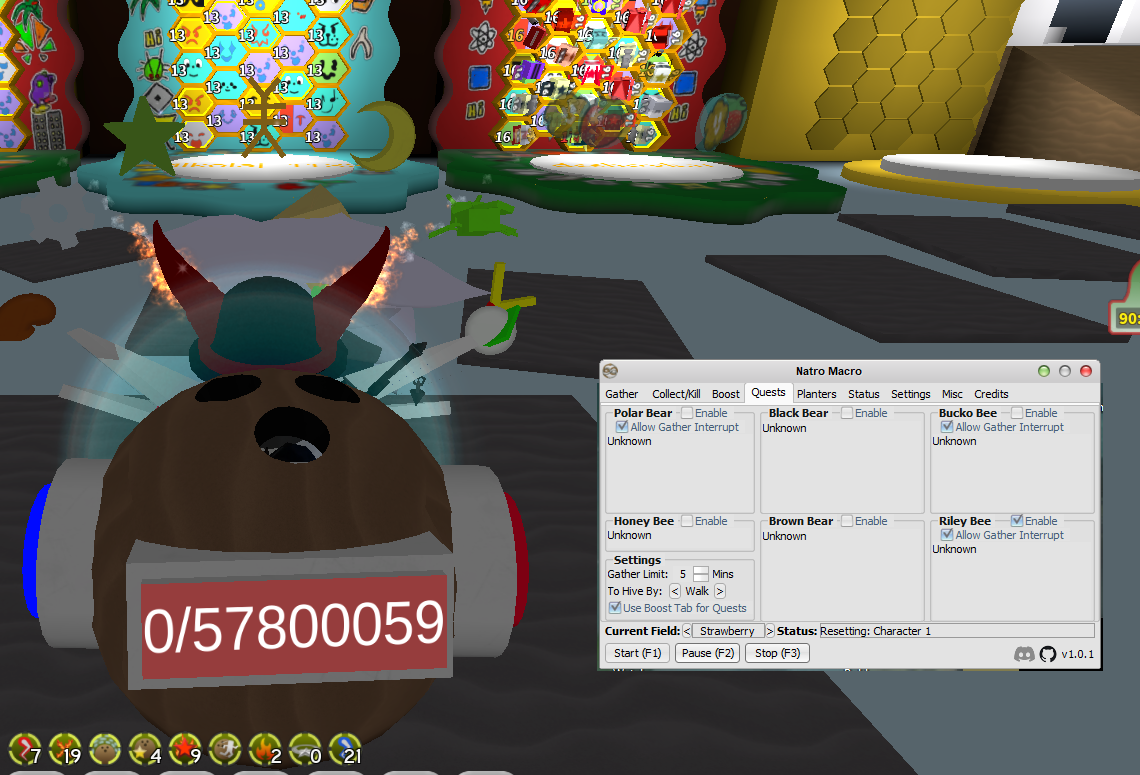Switch to the Boost tab
The height and width of the screenshot is (775, 1140).
[x=726, y=394]
